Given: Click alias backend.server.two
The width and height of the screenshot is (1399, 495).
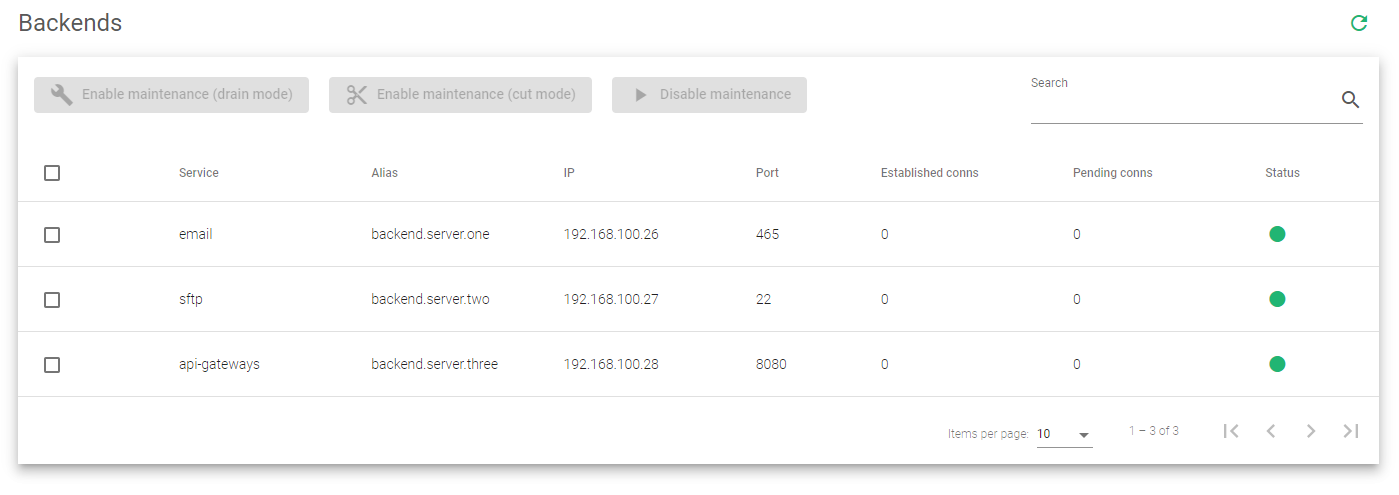Looking at the screenshot, I should pos(430,299).
